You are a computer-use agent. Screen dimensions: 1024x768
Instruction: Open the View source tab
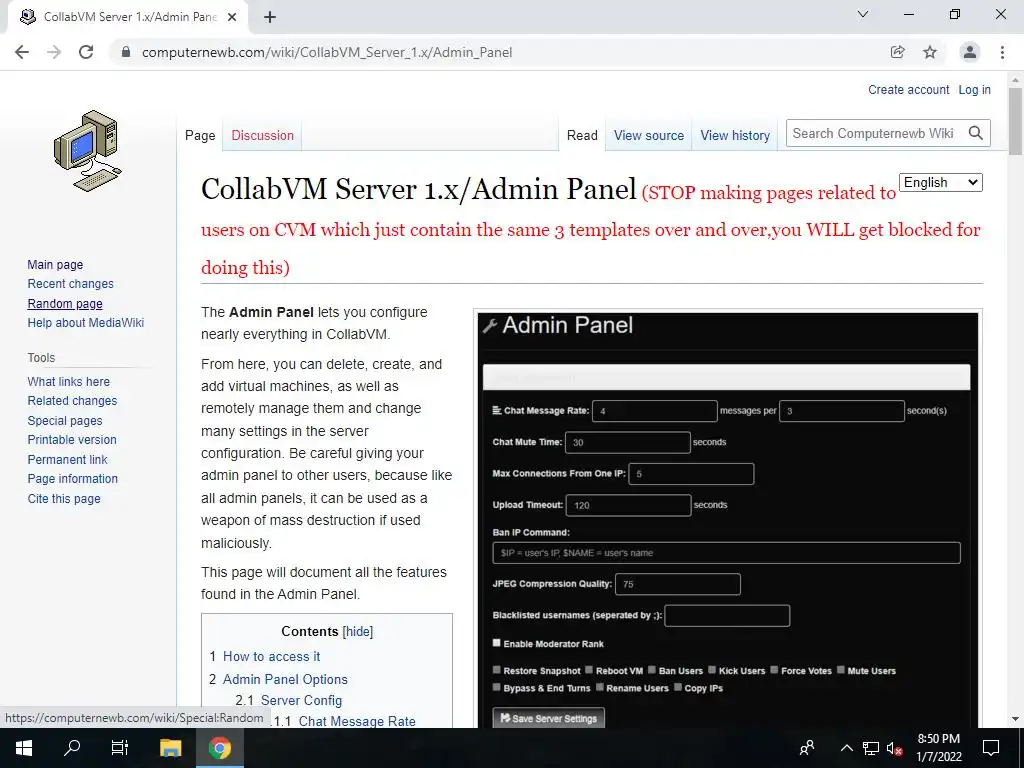pyautogui.click(x=648, y=135)
